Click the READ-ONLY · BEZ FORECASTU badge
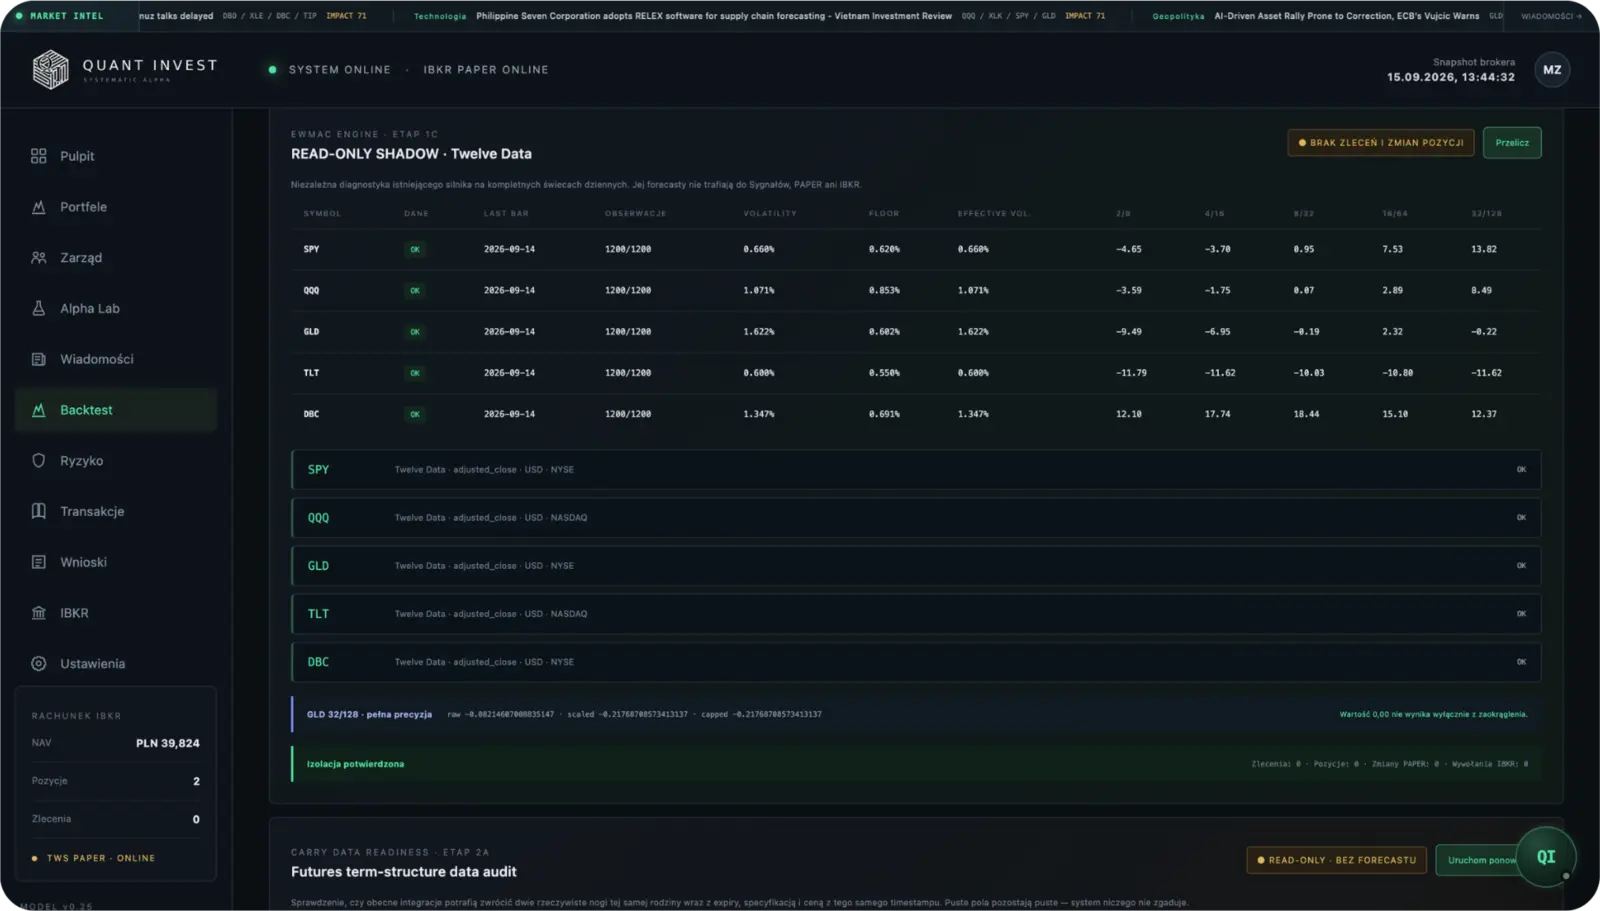The height and width of the screenshot is (911, 1600). [1337, 860]
